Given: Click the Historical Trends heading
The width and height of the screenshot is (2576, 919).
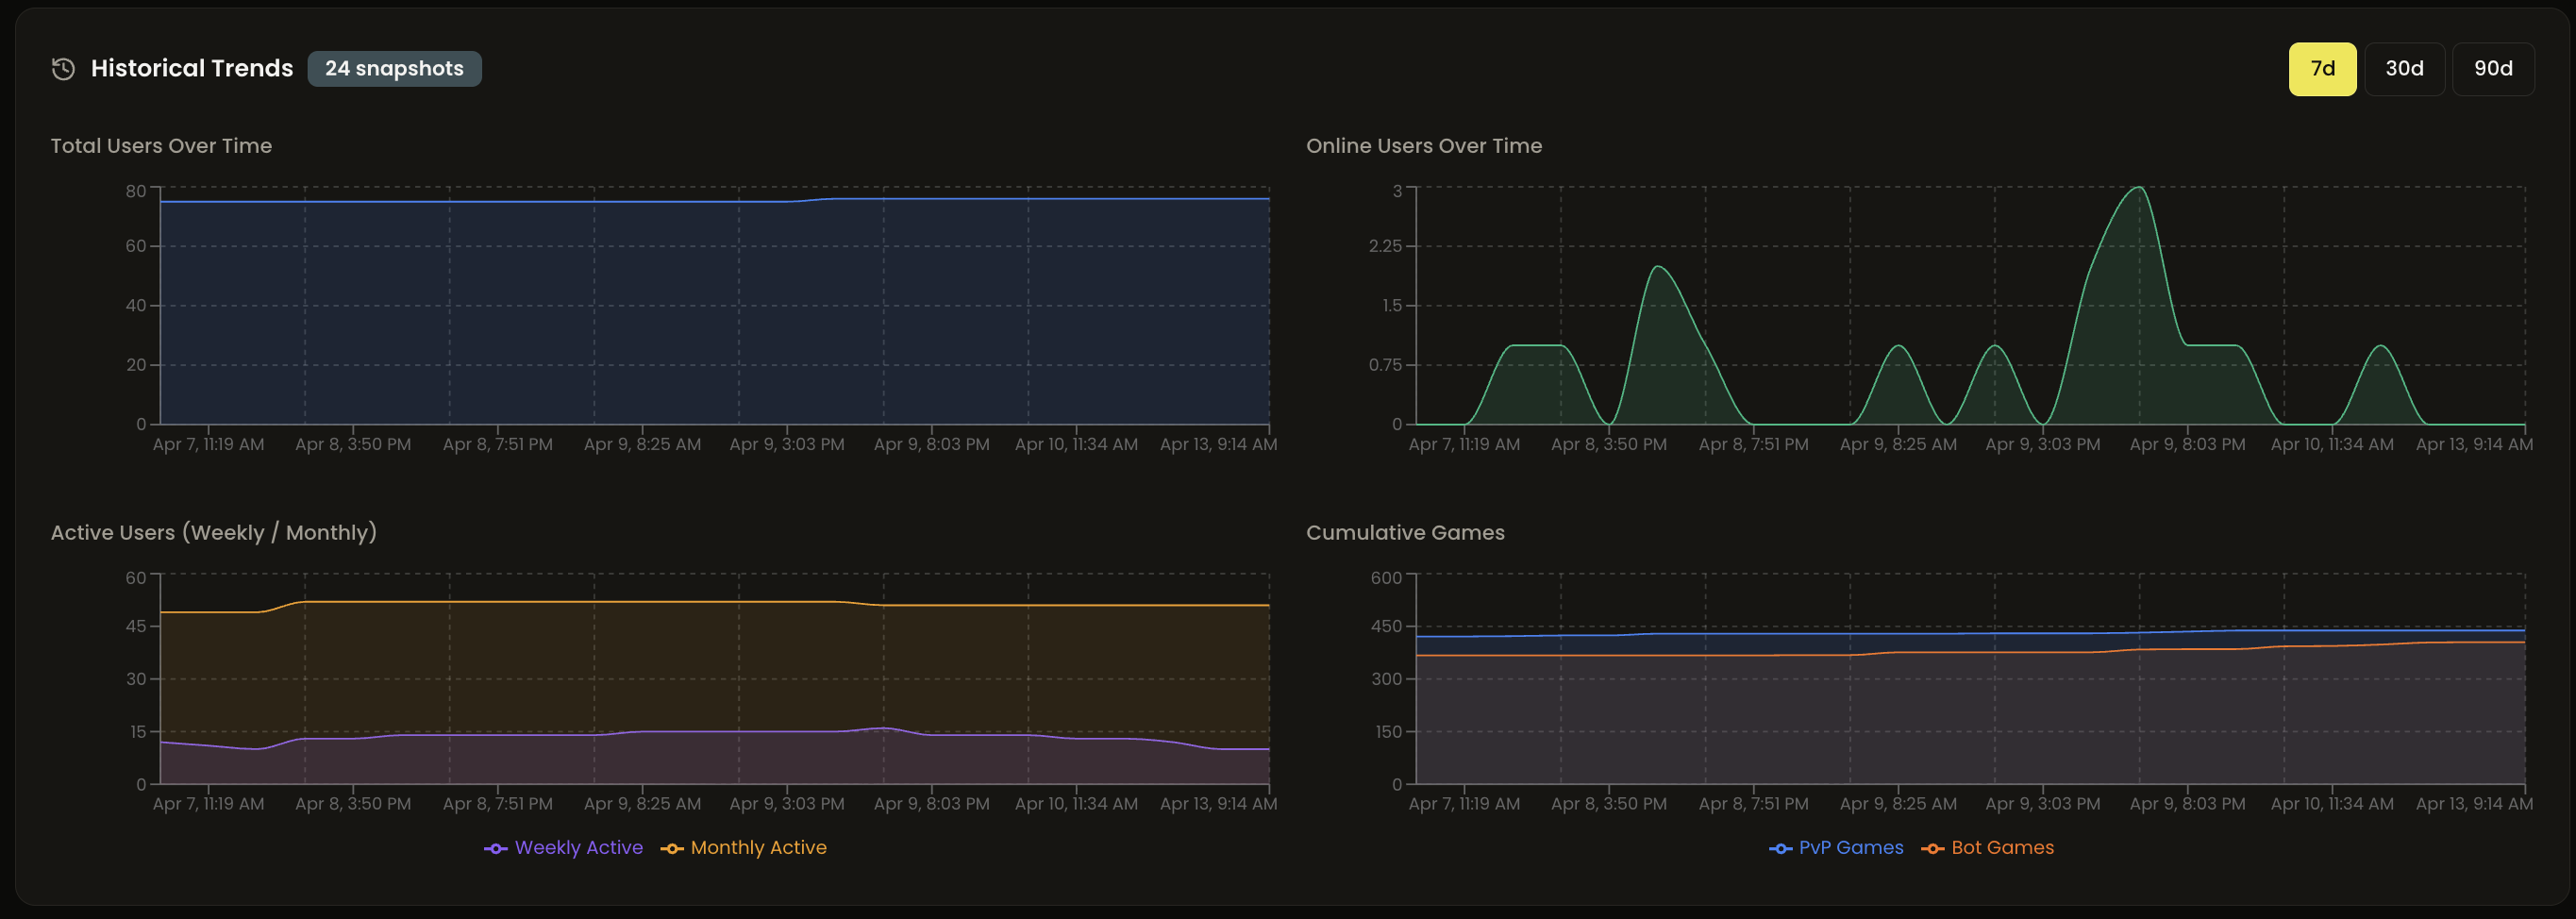Looking at the screenshot, I should click(192, 69).
